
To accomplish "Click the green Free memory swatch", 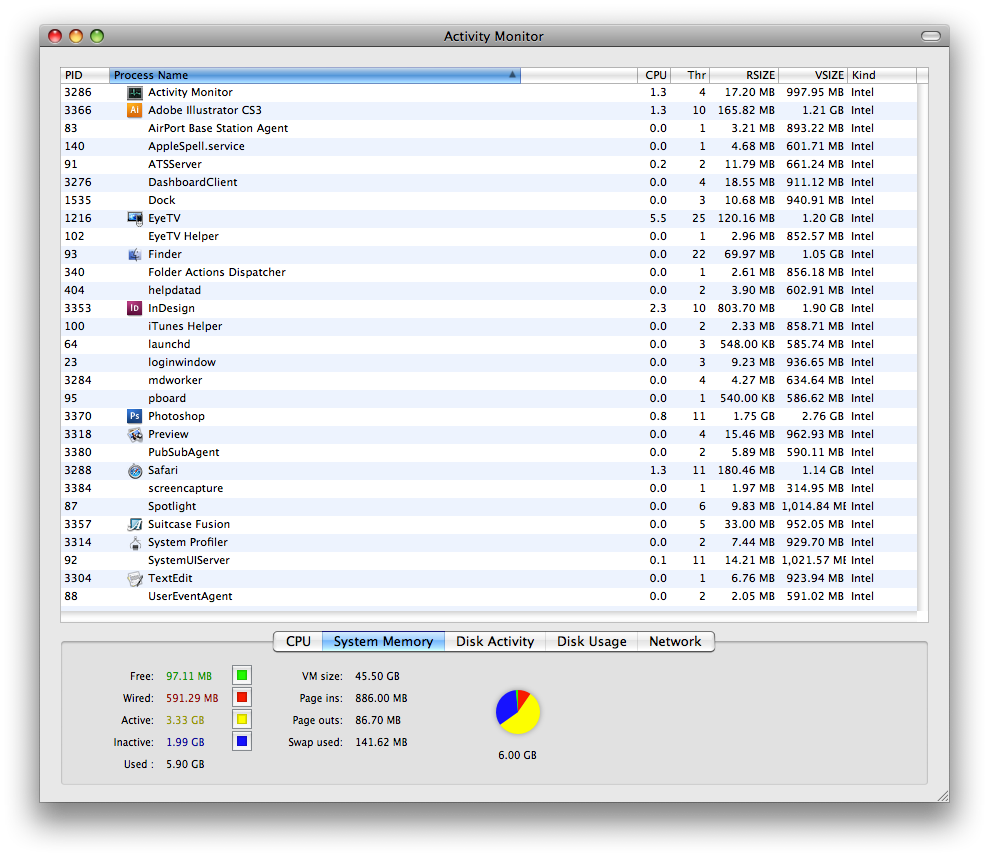I will point(242,675).
